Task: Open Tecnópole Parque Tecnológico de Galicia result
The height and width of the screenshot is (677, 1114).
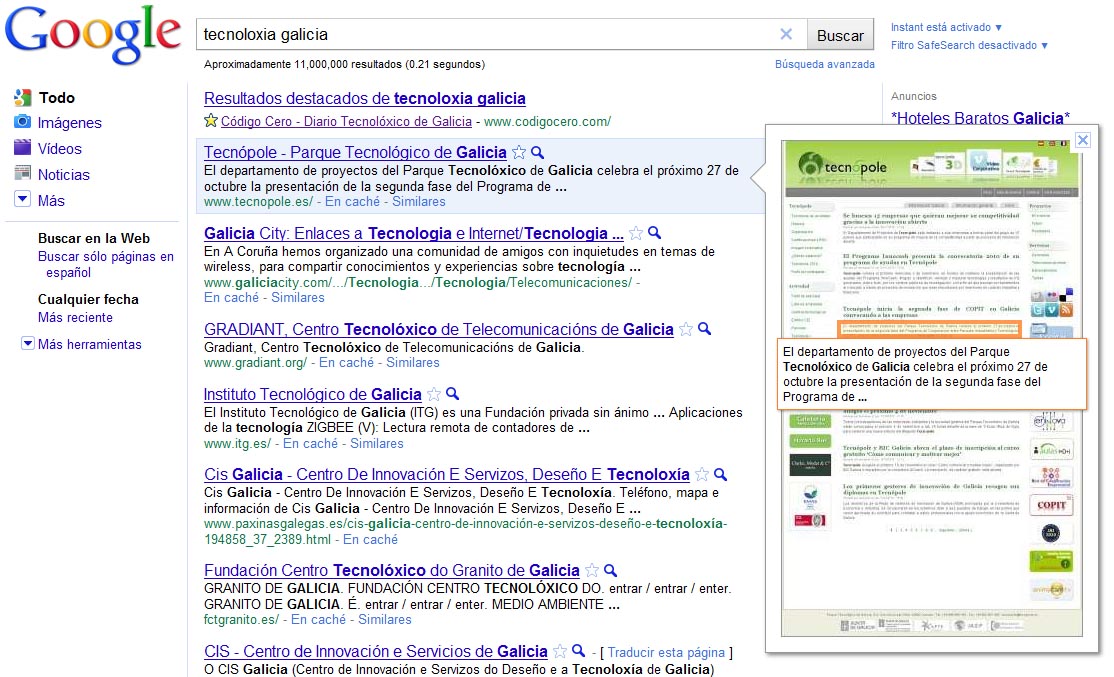Action: coord(355,152)
